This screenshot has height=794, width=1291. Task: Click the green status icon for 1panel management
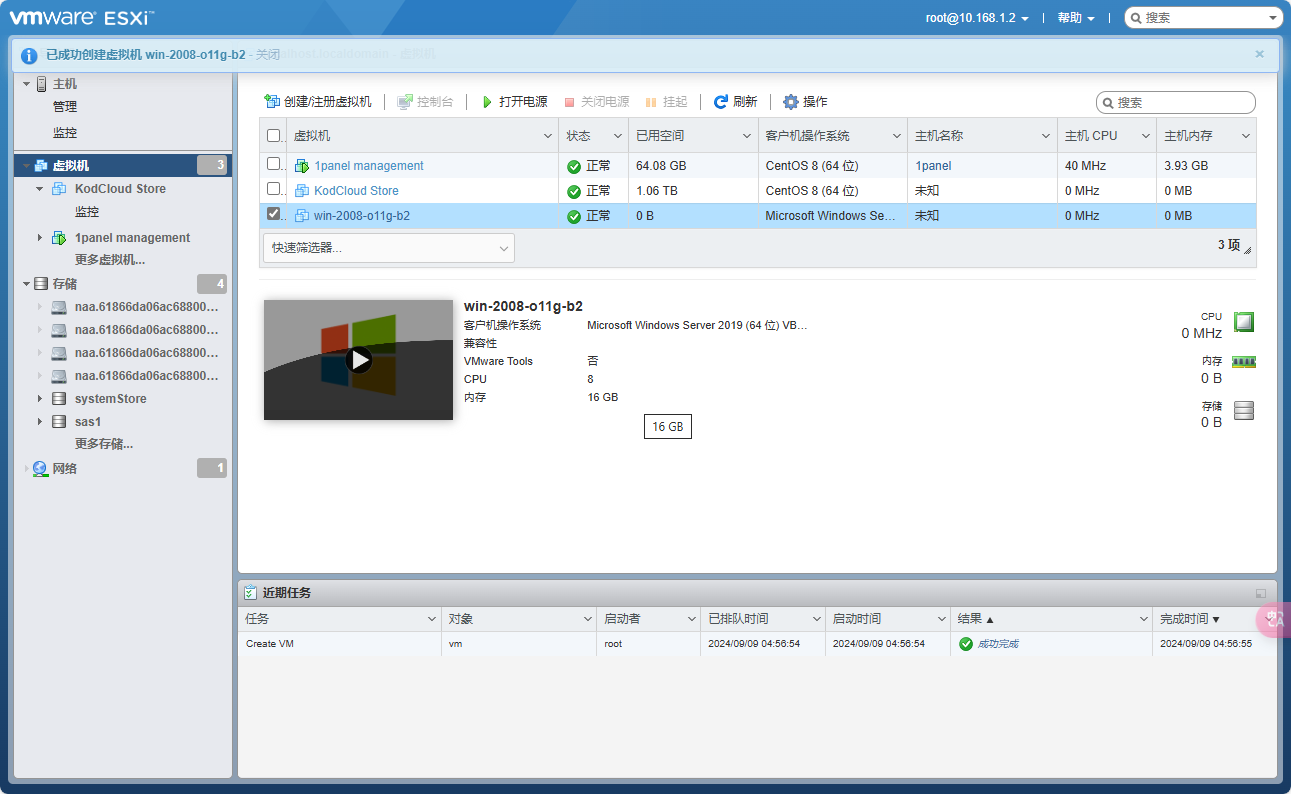click(574, 166)
